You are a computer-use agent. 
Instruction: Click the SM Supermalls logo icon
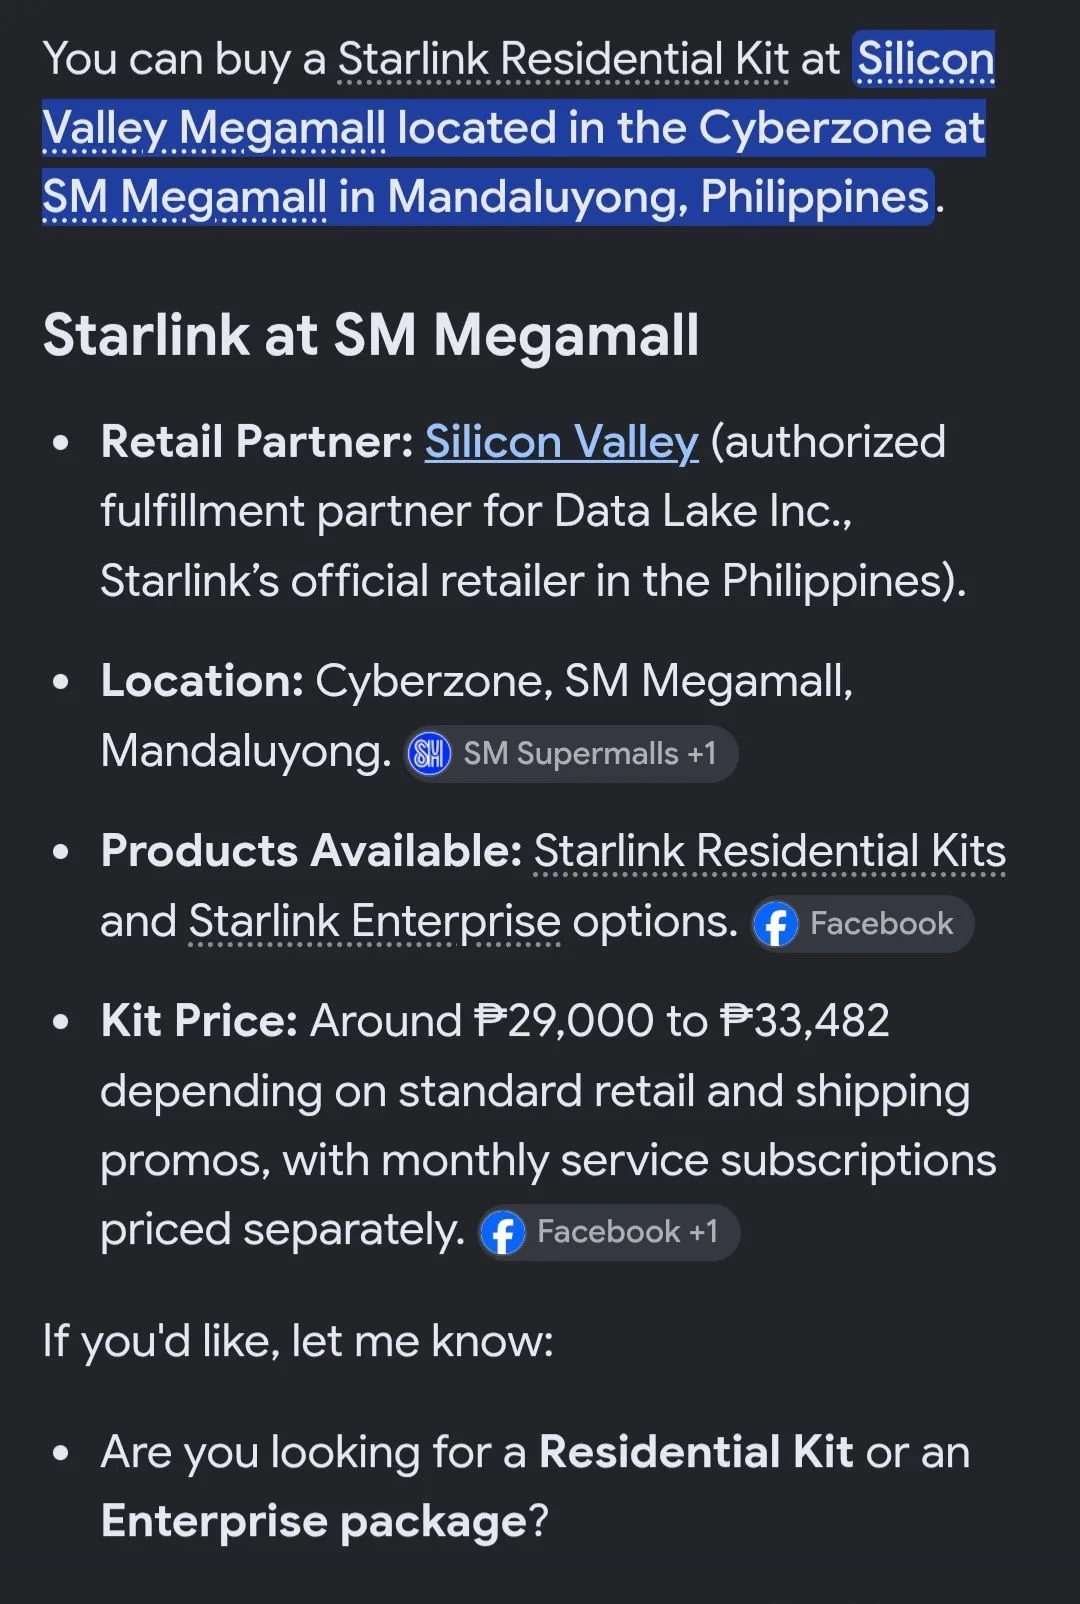click(x=430, y=753)
